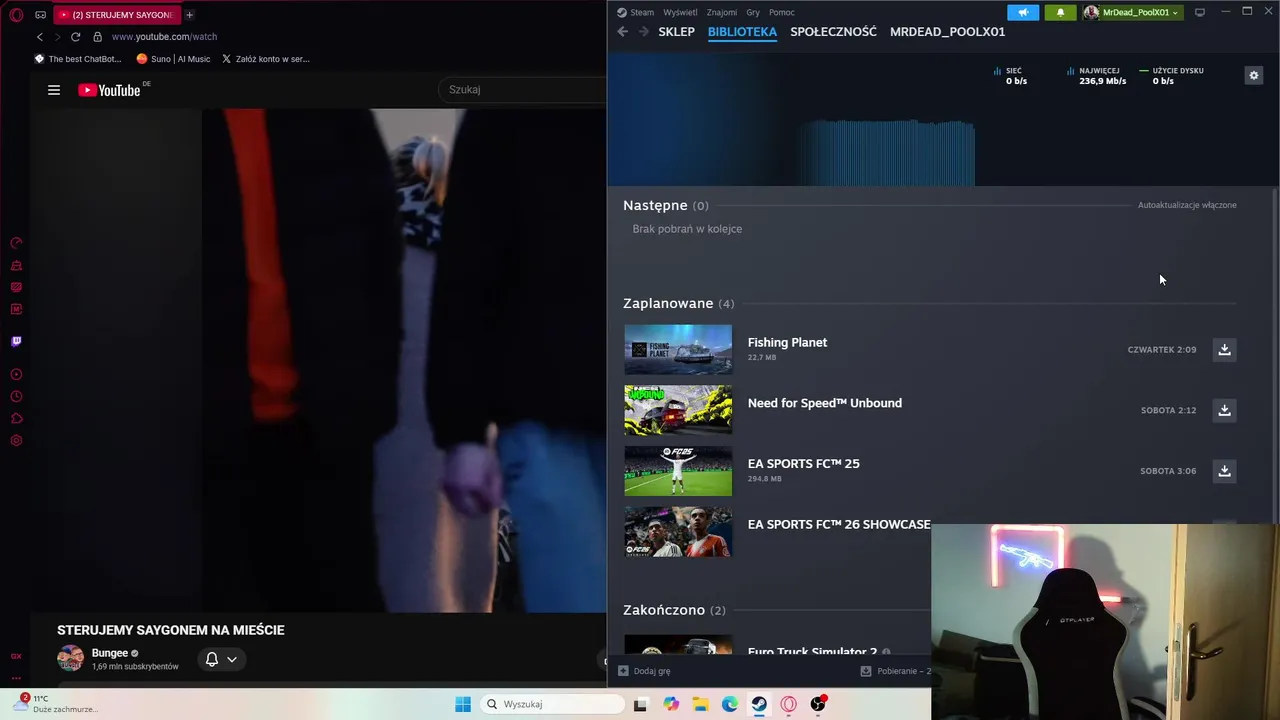Click the Euro Truck Simulator 2 title
This screenshot has height=720, width=1280.
point(812,650)
